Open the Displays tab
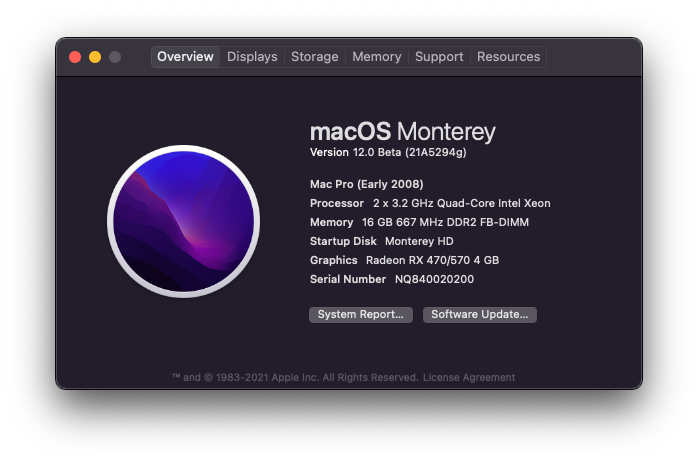The width and height of the screenshot is (698, 463). tap(252, 57)
